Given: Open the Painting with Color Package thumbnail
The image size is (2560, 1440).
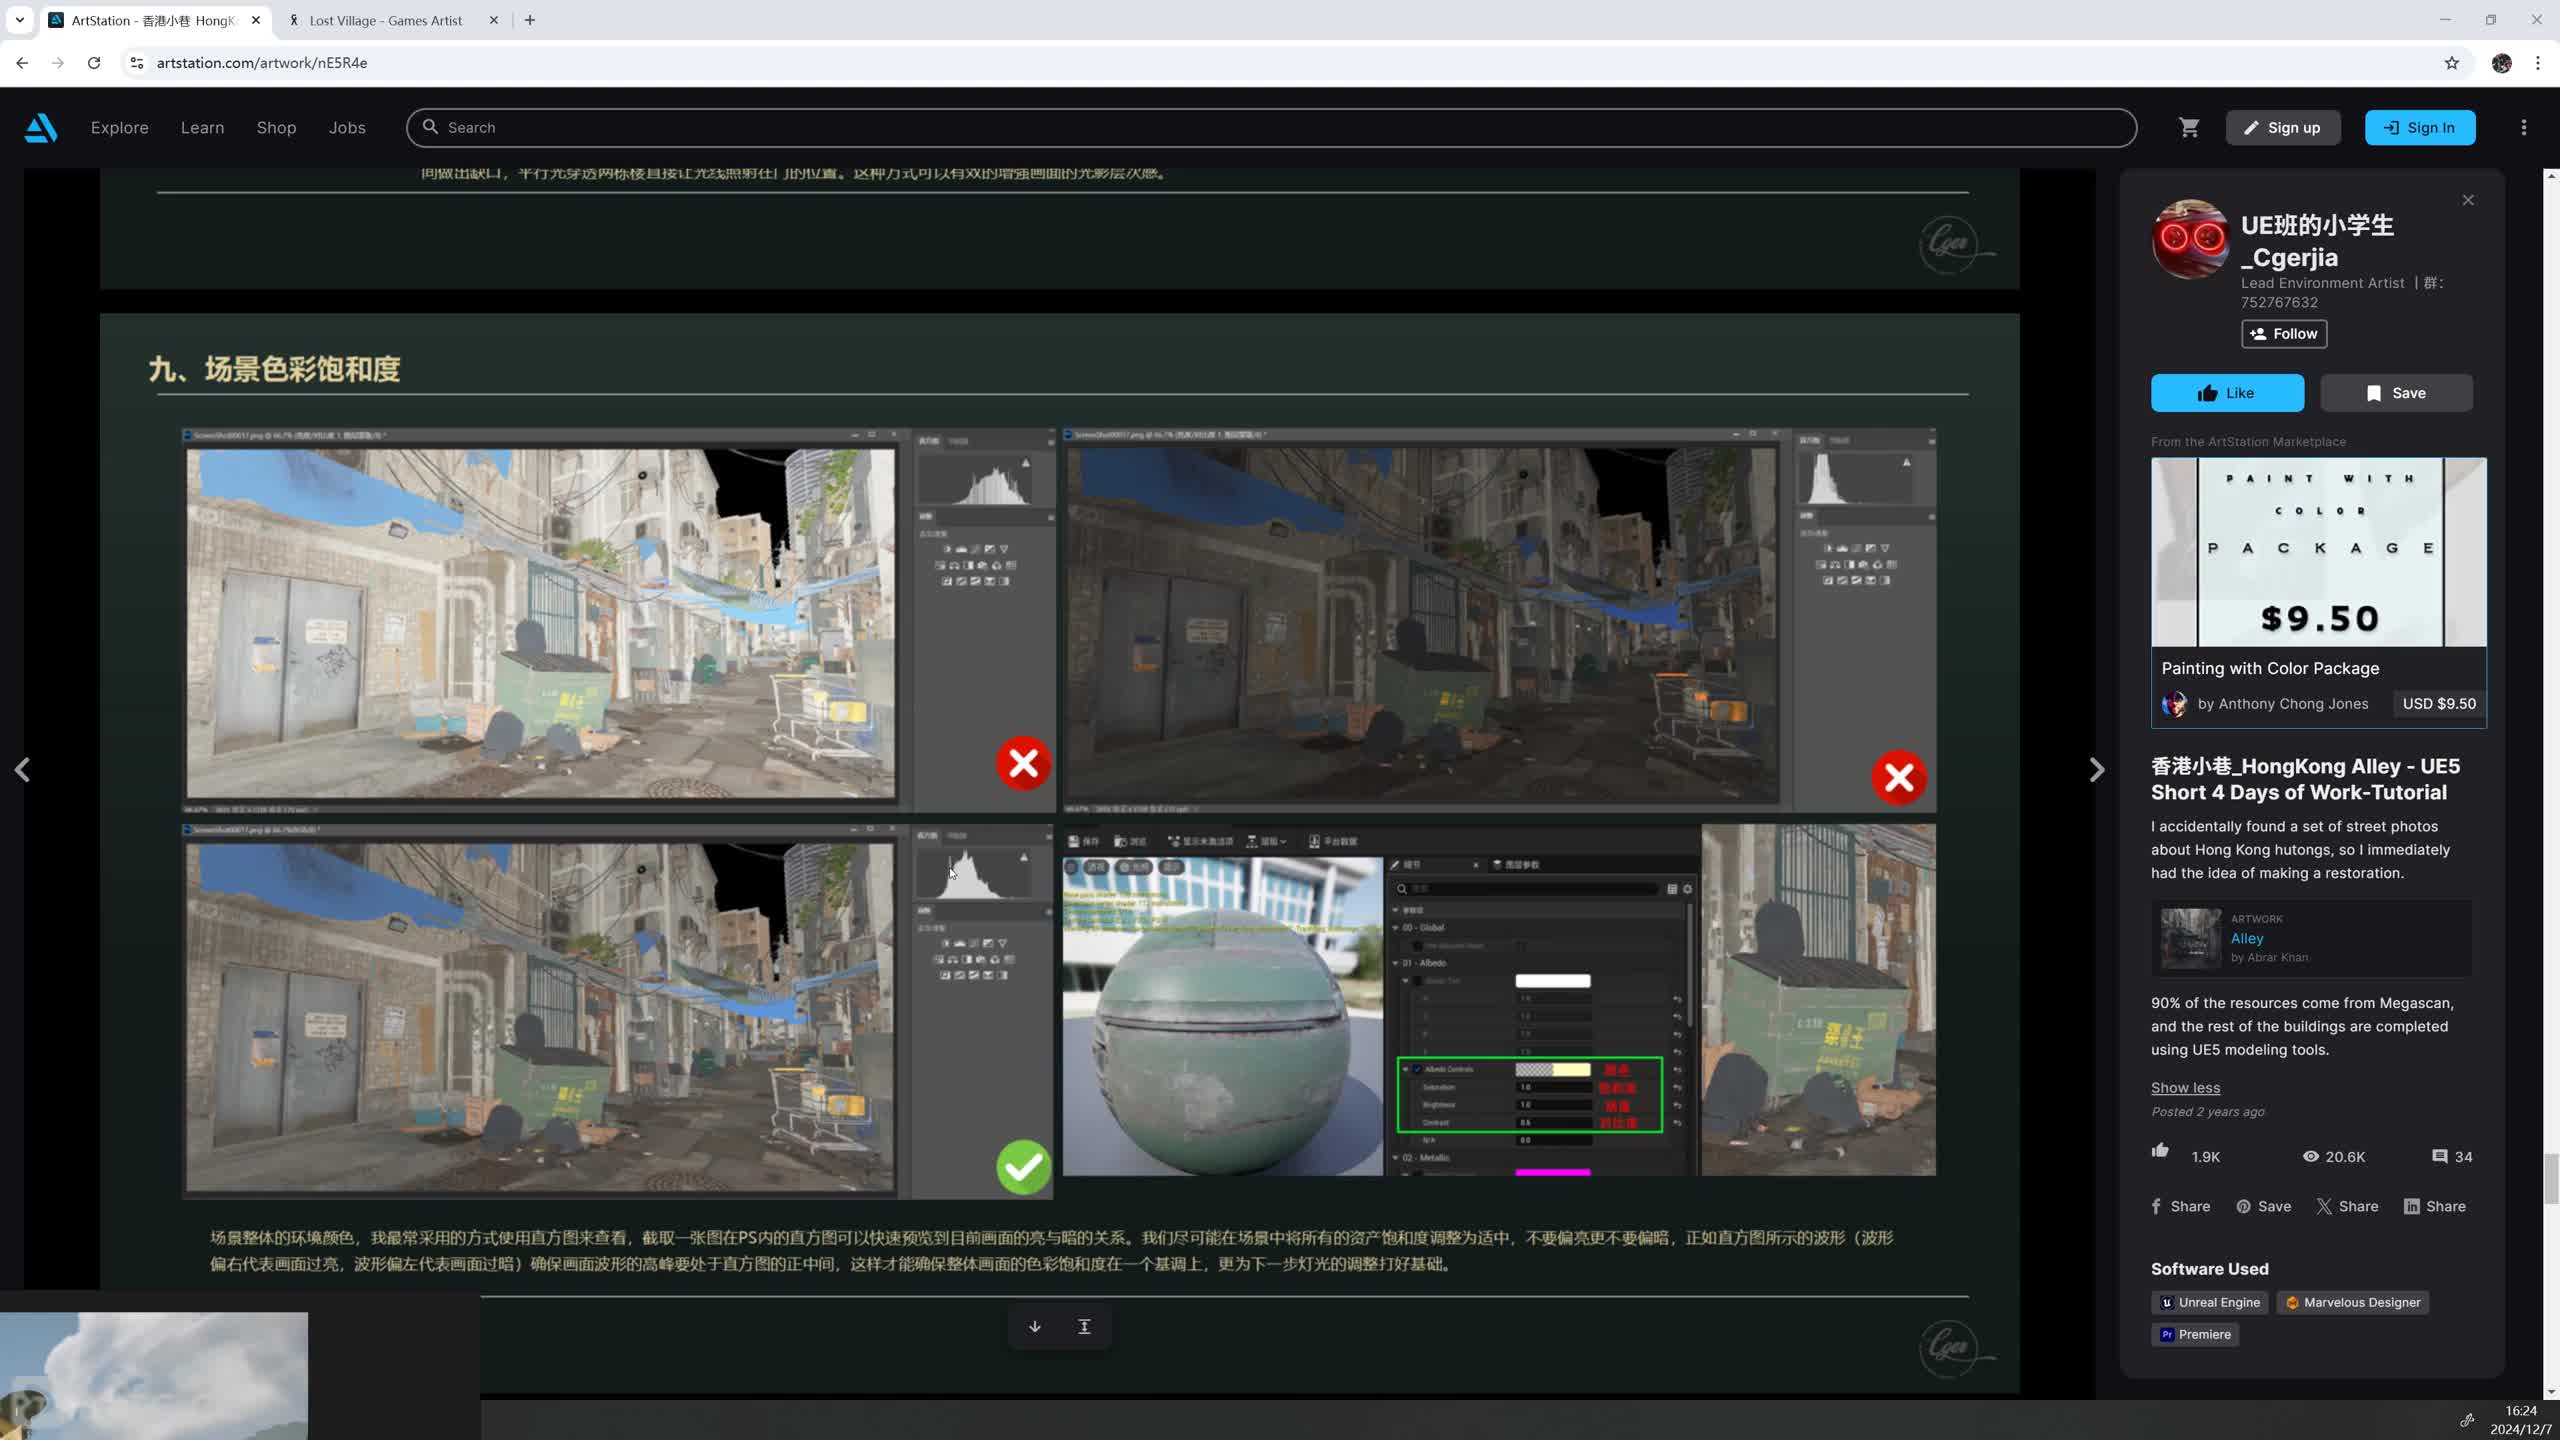Looking at the screenshot, I should coord(2318,552).
